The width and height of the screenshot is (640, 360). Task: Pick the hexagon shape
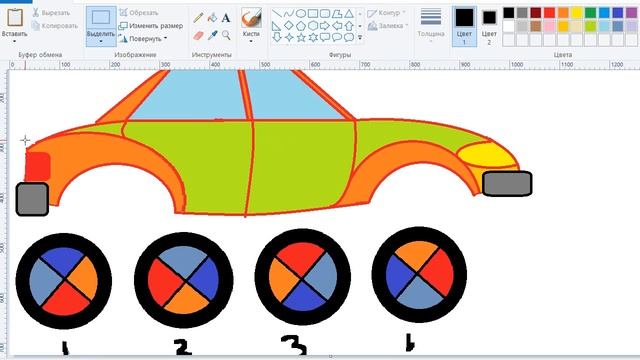click(x=313, y=26)
